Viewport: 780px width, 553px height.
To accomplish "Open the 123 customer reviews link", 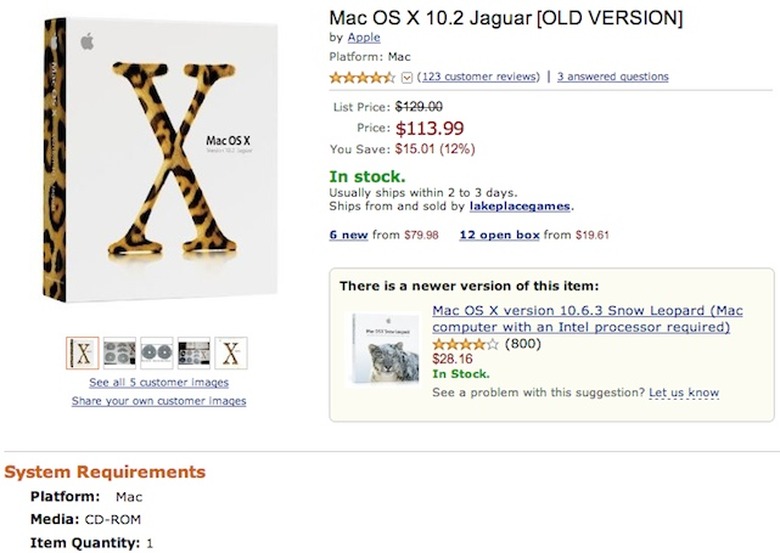I will (479, 77).
